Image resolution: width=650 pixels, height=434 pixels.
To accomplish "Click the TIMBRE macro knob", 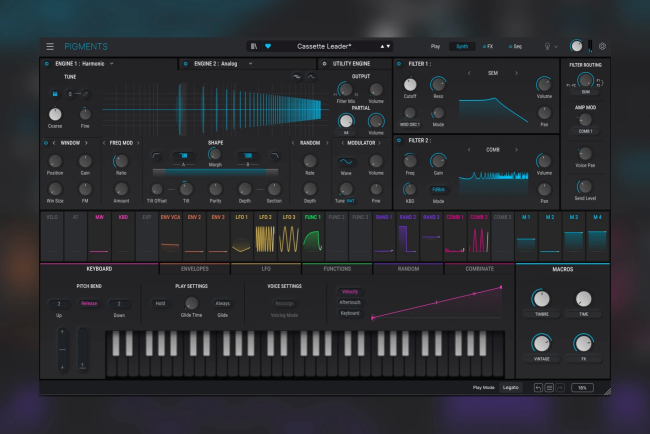I will [x=541, y=299].
